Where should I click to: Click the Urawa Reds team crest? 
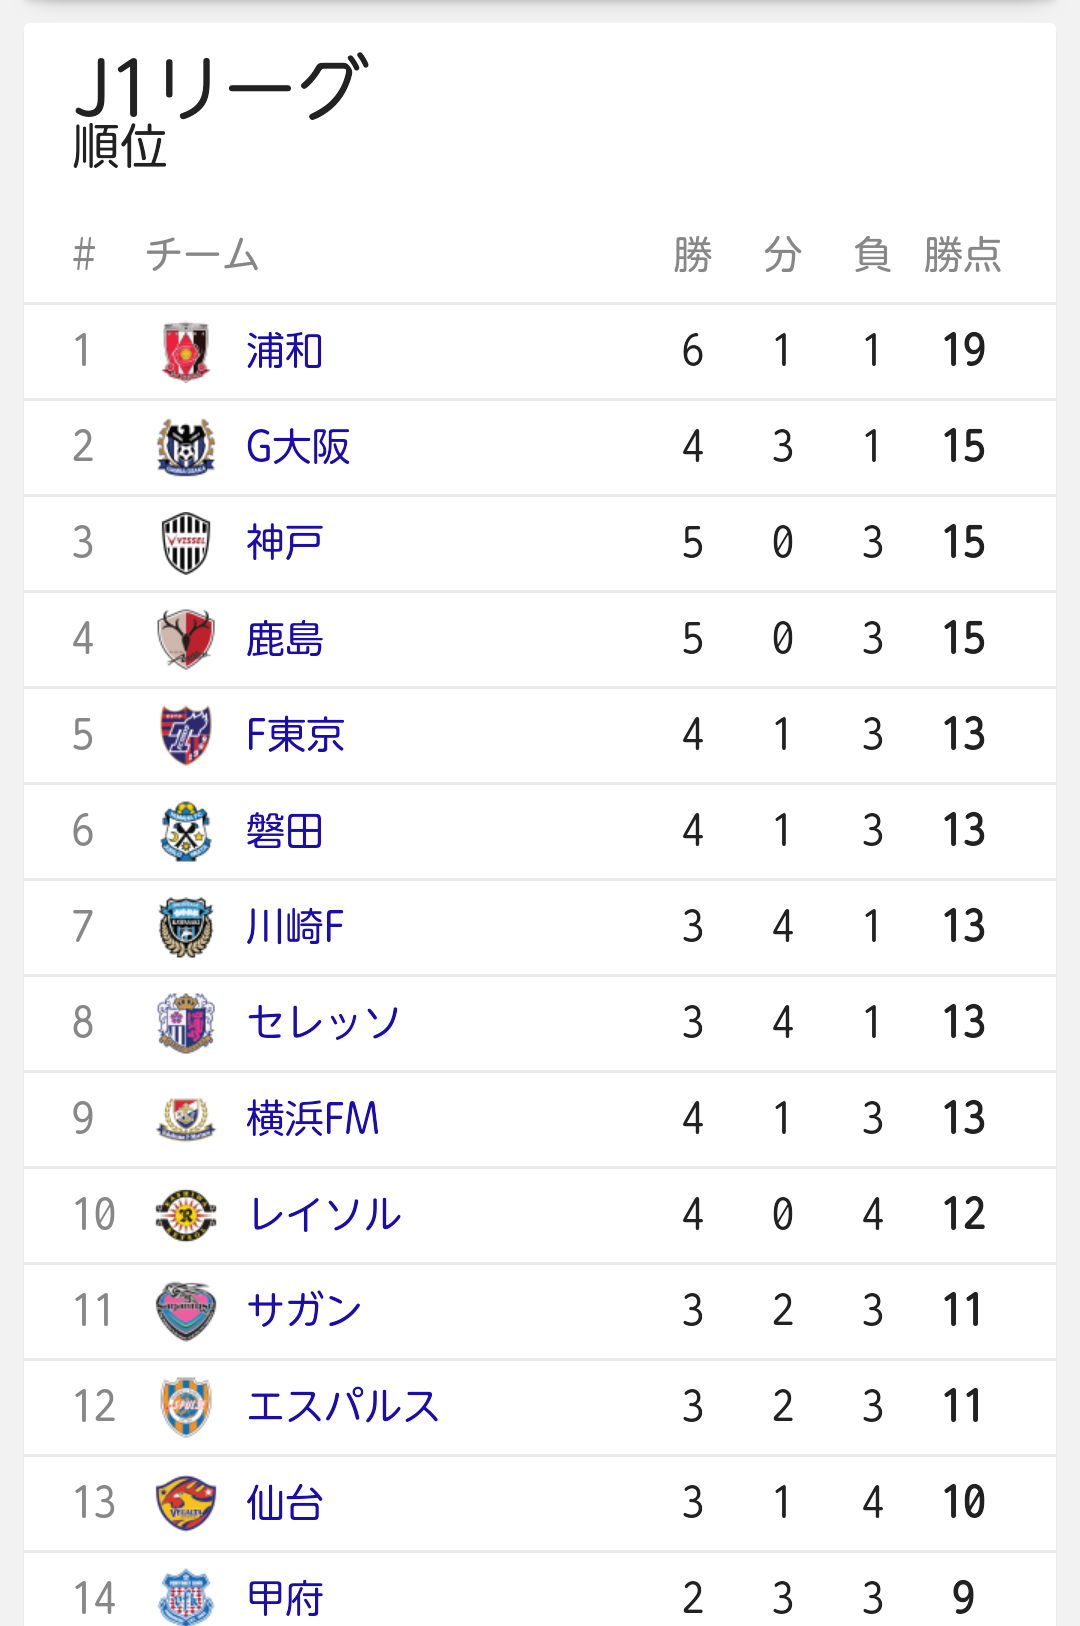[186, 351]
